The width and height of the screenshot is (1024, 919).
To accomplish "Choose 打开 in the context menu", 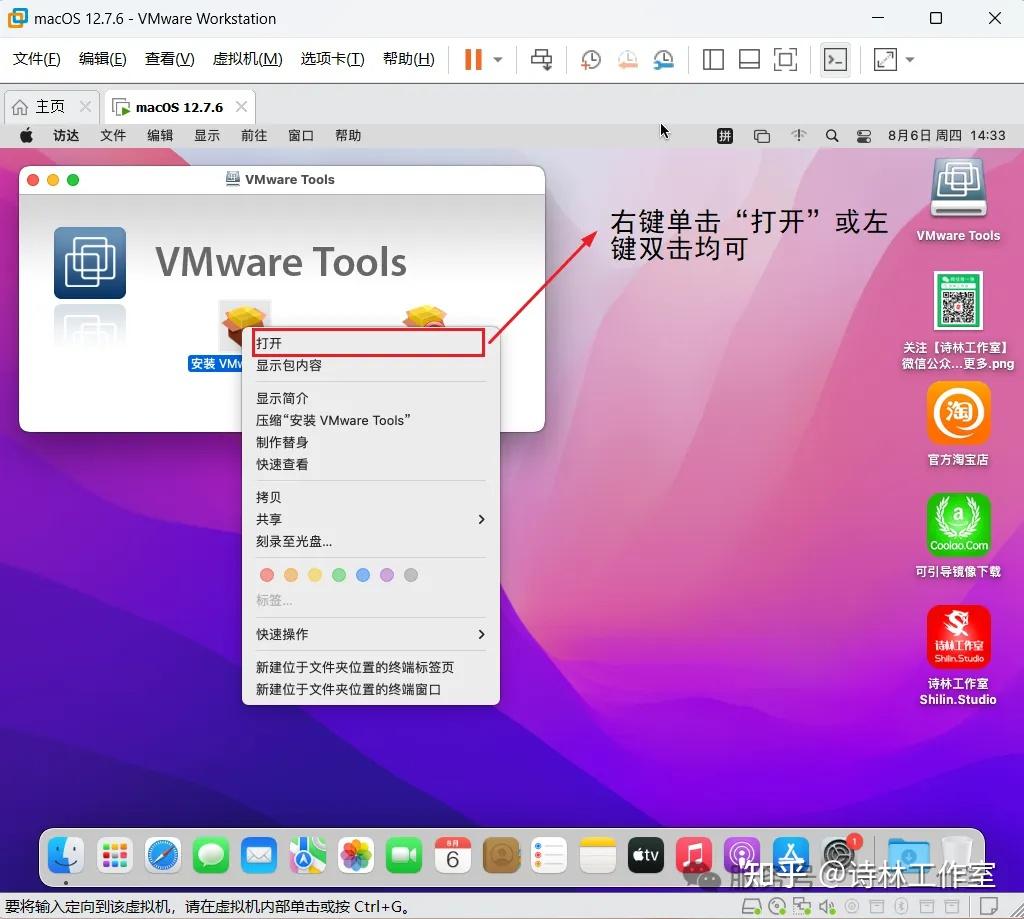I will tap(370, 343).
